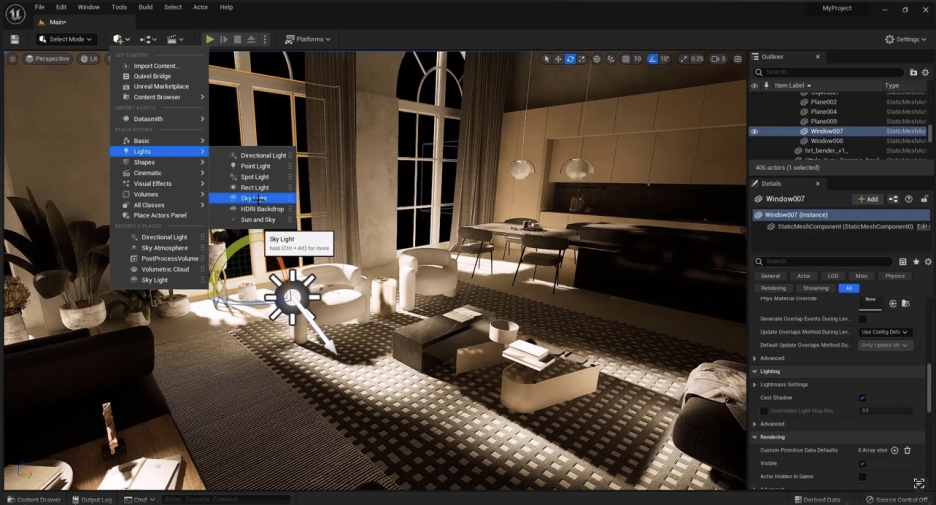Viewport: 936px width, 505px height.
Task: Open the Select Mode dropdown
Action: (x=66, y=39)
